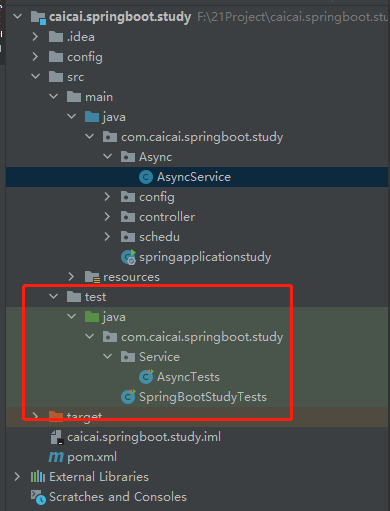Click the AsyncTests test class icon
Screen dimensions: 390x511
pos(146,377)
